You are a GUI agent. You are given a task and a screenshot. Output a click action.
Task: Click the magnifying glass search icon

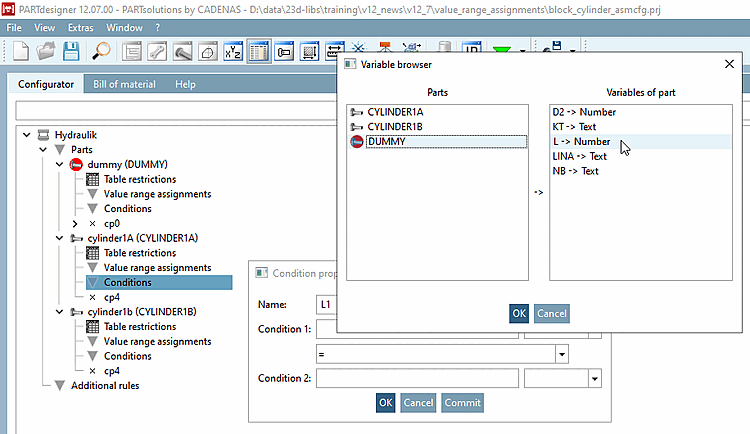coord(101,51)
